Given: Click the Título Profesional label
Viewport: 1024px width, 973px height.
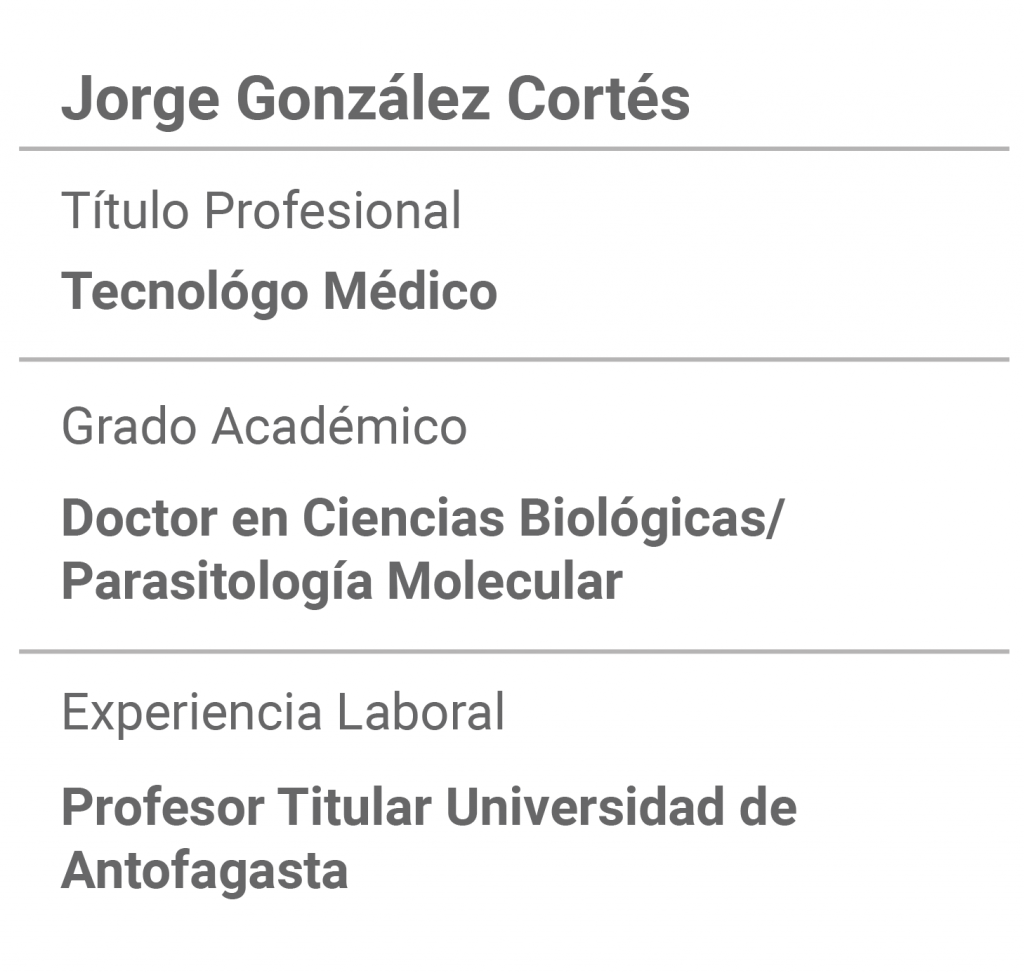Looking at the screenshot, I should (x=261, y=210).
